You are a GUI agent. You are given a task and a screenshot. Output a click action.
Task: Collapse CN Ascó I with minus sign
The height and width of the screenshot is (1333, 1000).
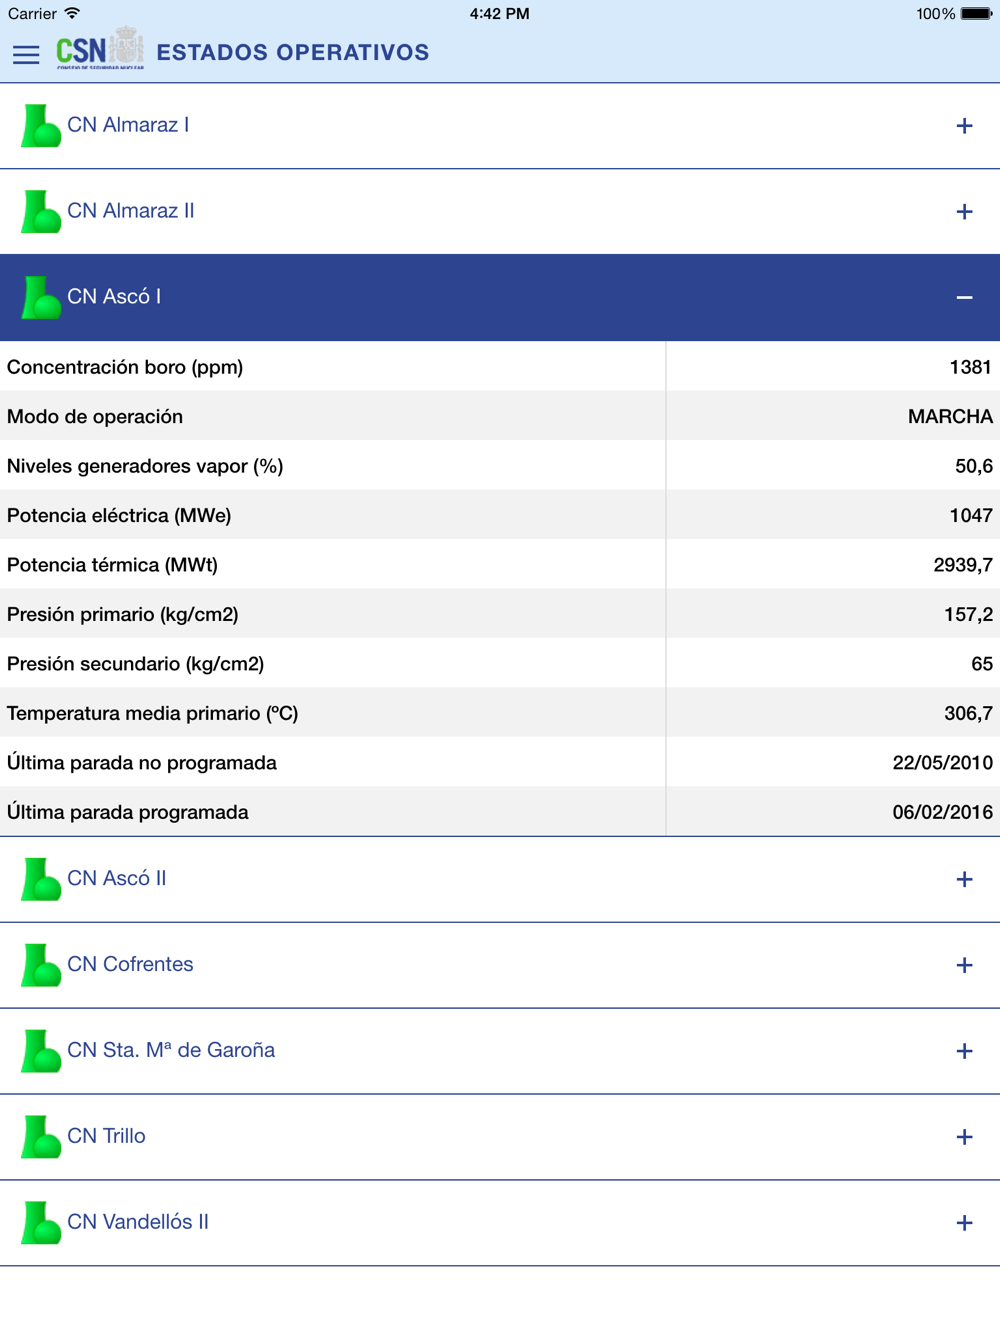[x=964, y=298]
